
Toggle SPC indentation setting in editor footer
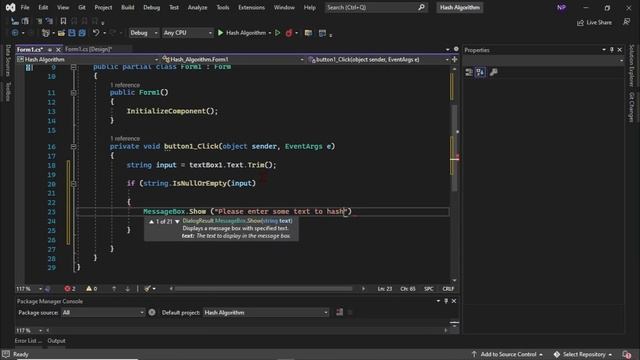click(429, 289)
